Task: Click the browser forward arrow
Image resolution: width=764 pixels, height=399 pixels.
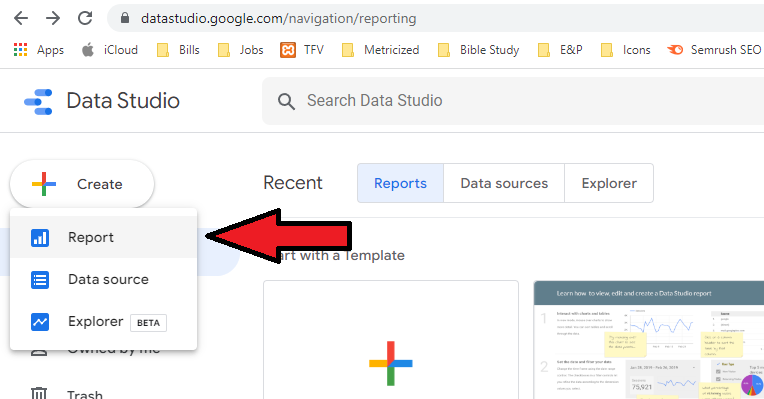Action: coord(53,19)
